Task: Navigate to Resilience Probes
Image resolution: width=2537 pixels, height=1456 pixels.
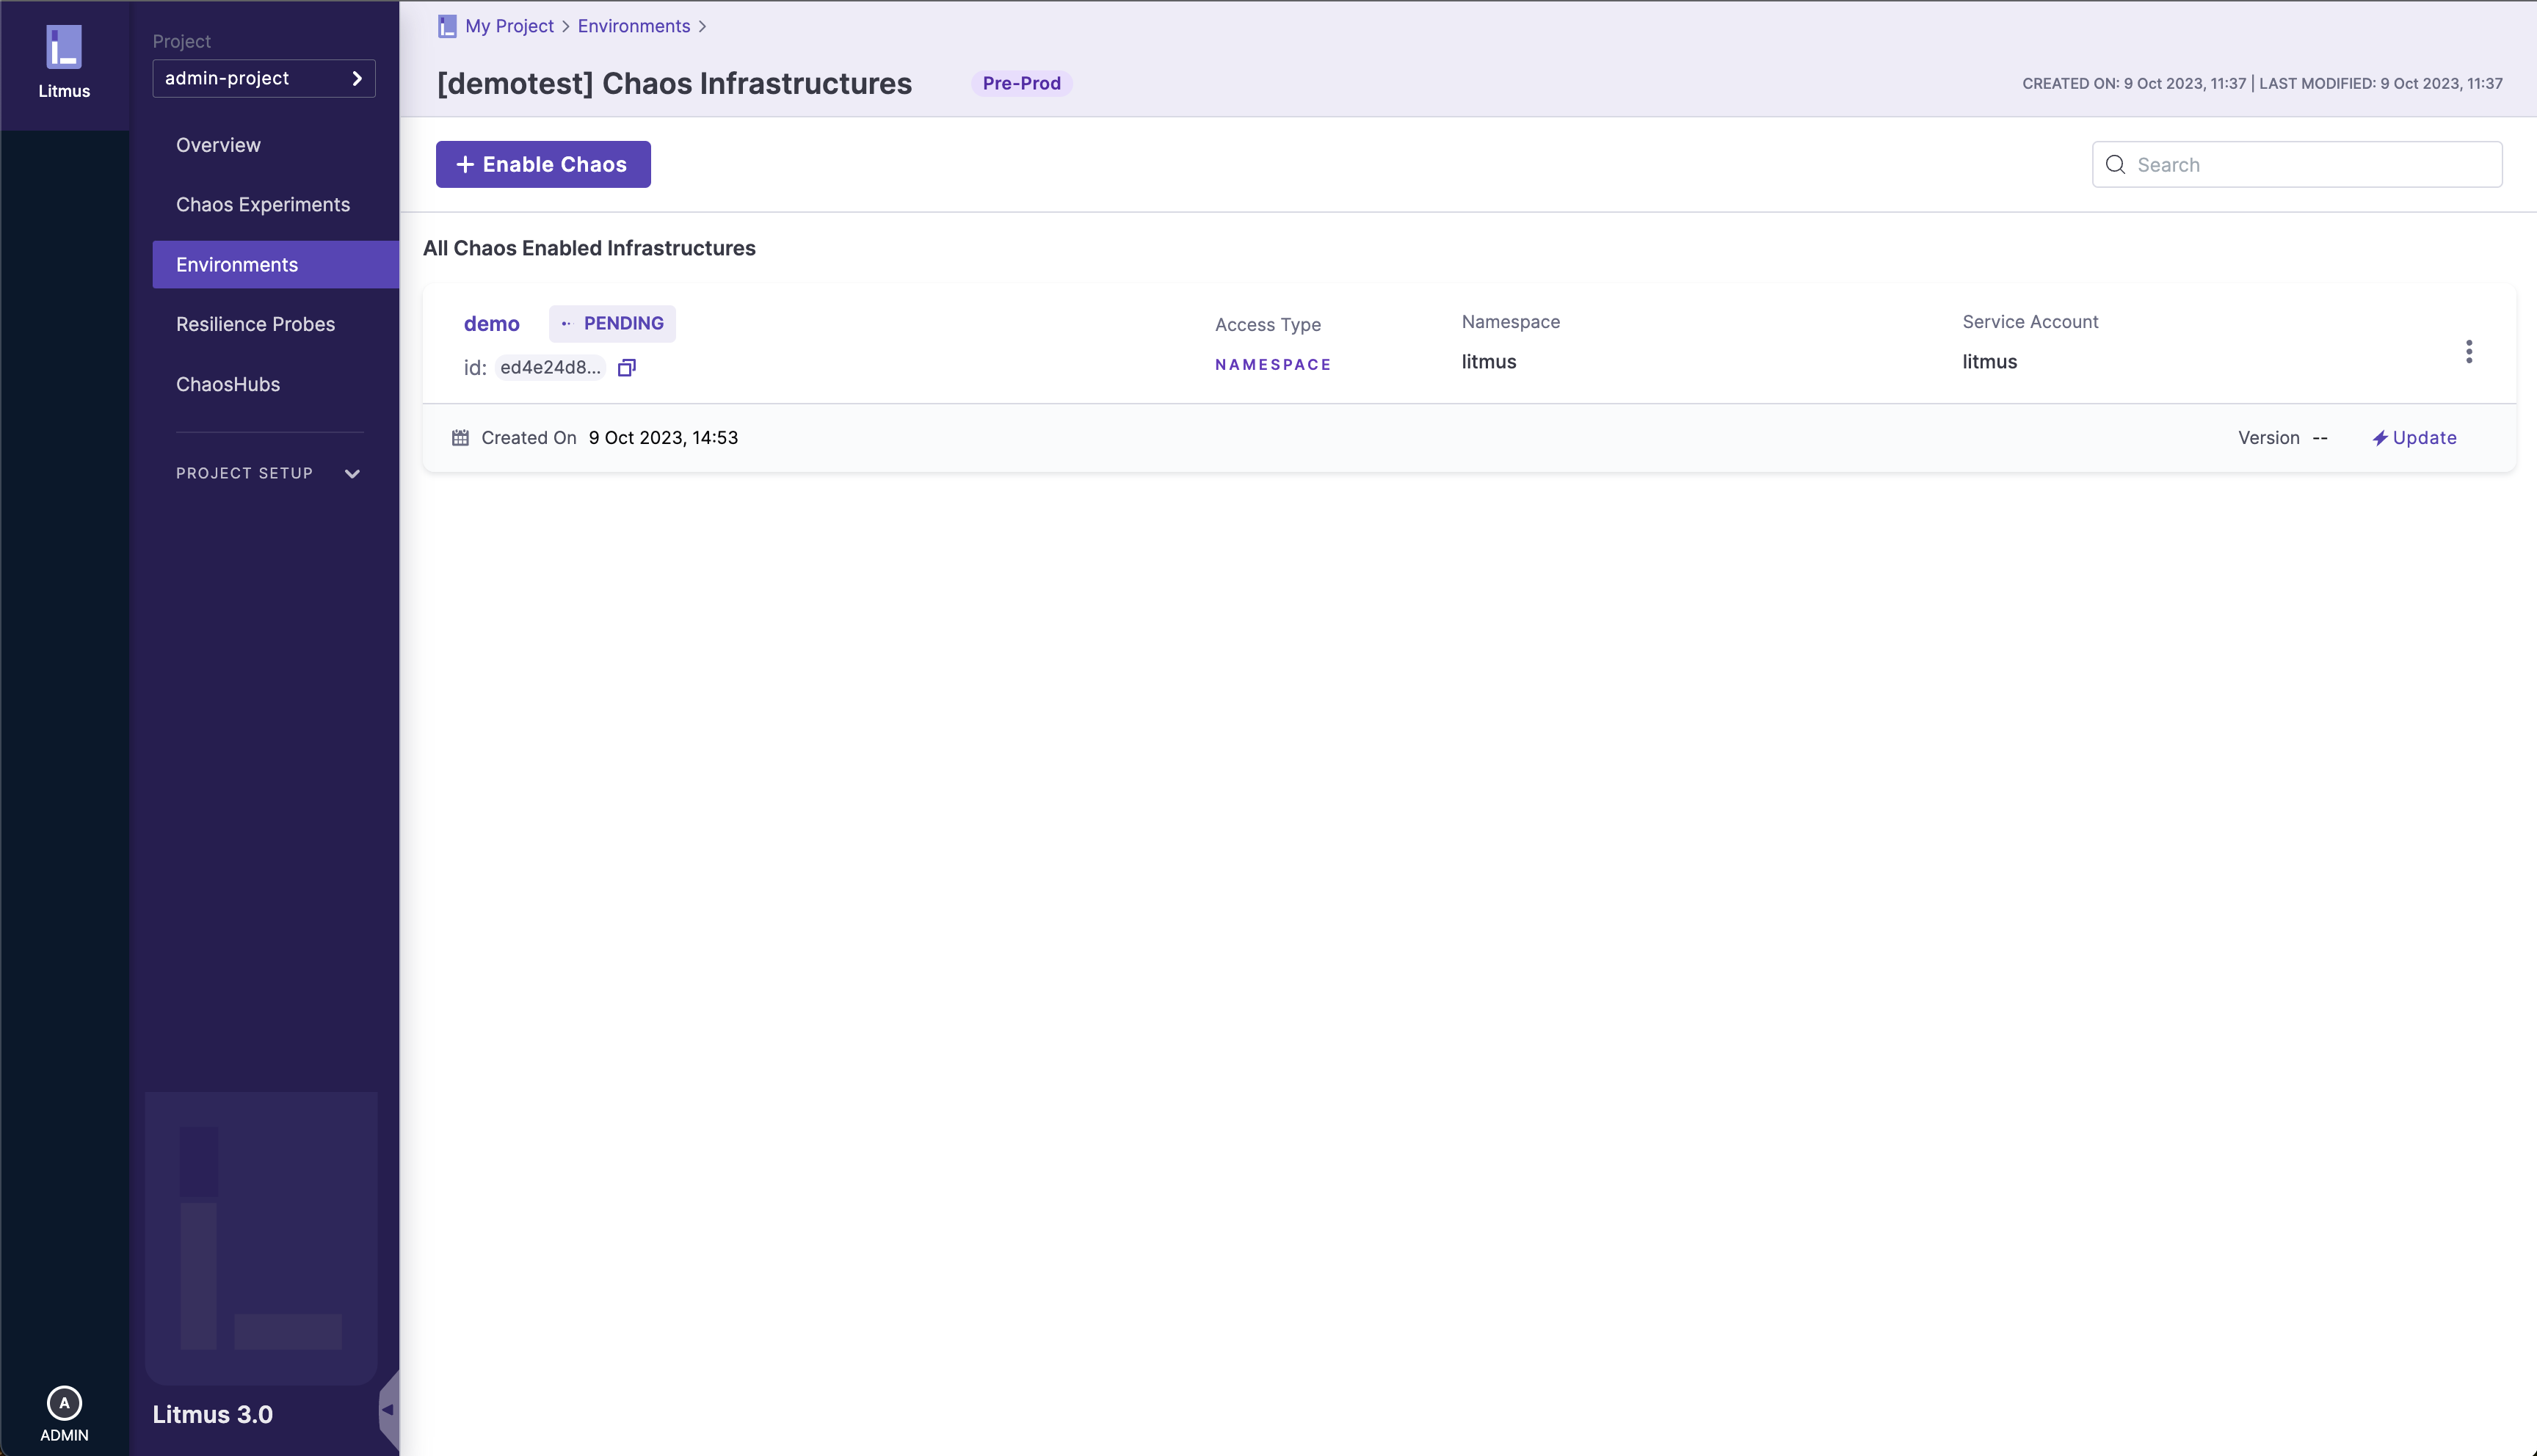Action: coord(255,324)
